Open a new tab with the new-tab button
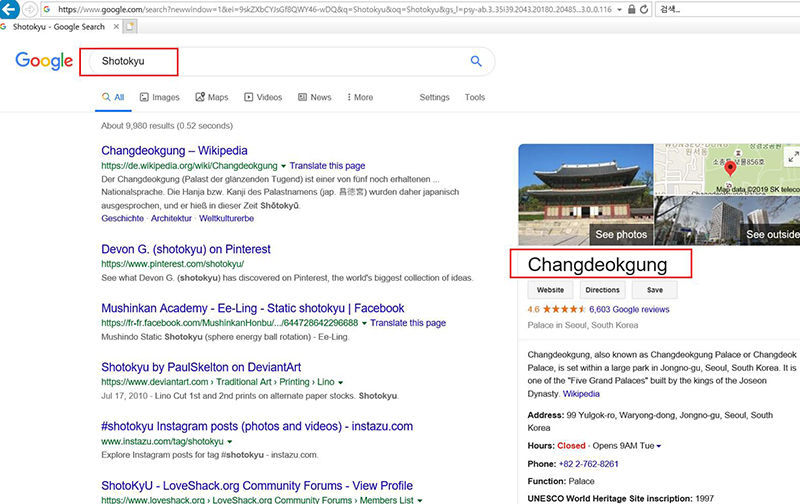The width and height of the screenshot is (800, 504). pos(130,27)
